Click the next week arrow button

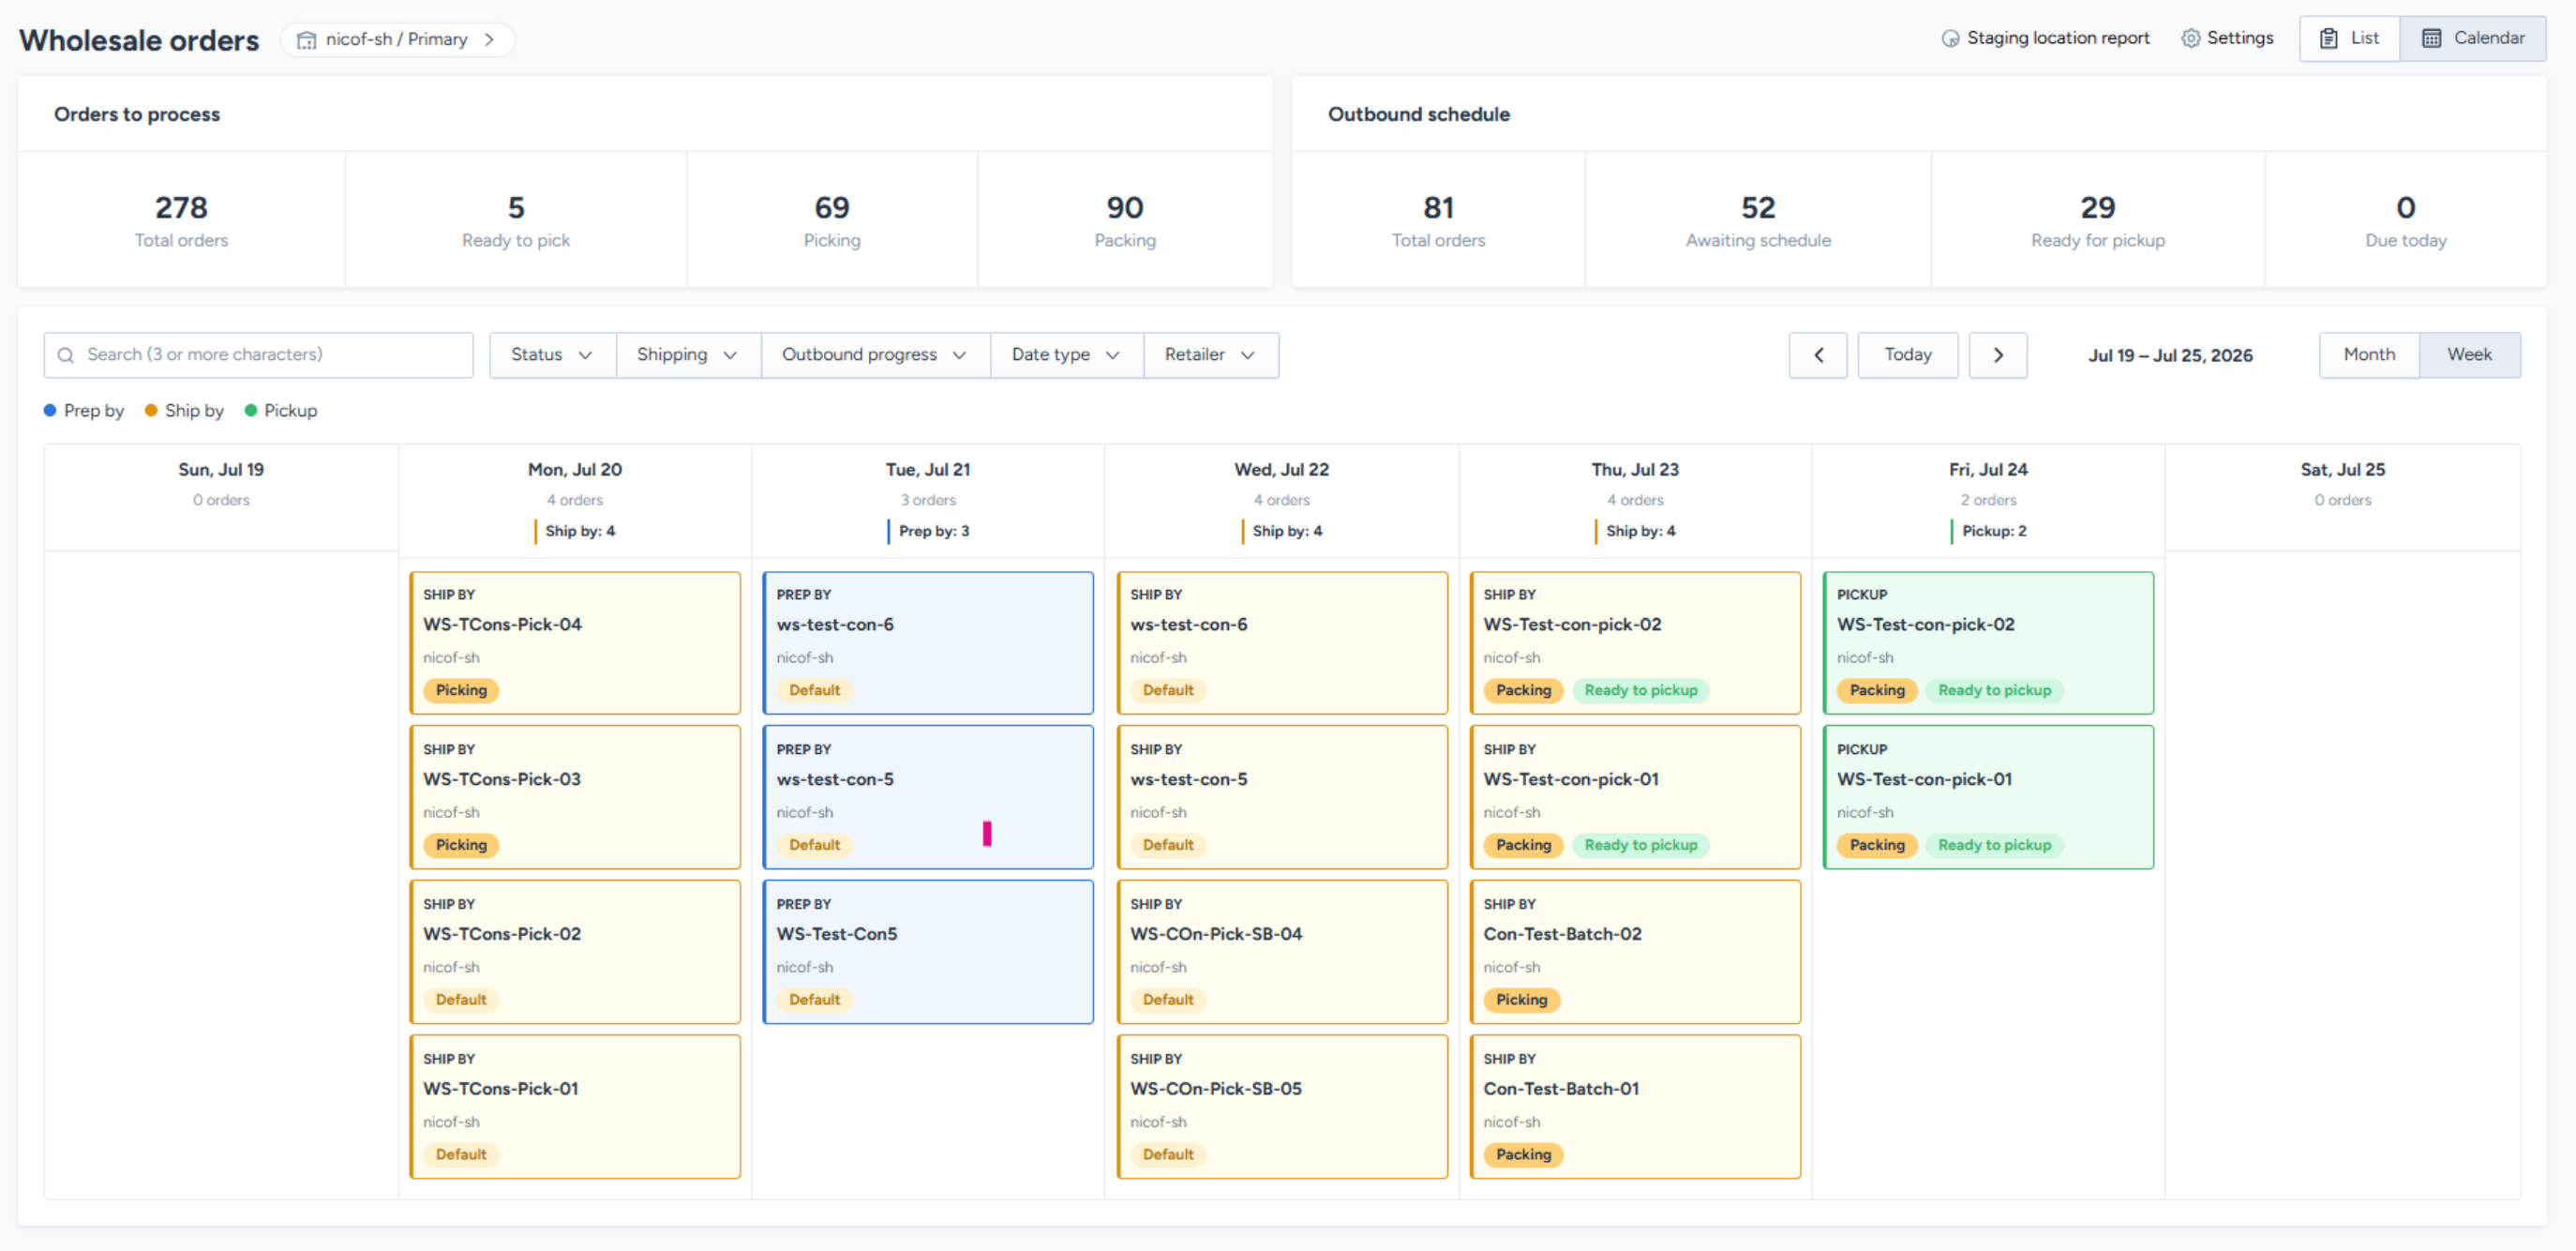[1997, 355]
